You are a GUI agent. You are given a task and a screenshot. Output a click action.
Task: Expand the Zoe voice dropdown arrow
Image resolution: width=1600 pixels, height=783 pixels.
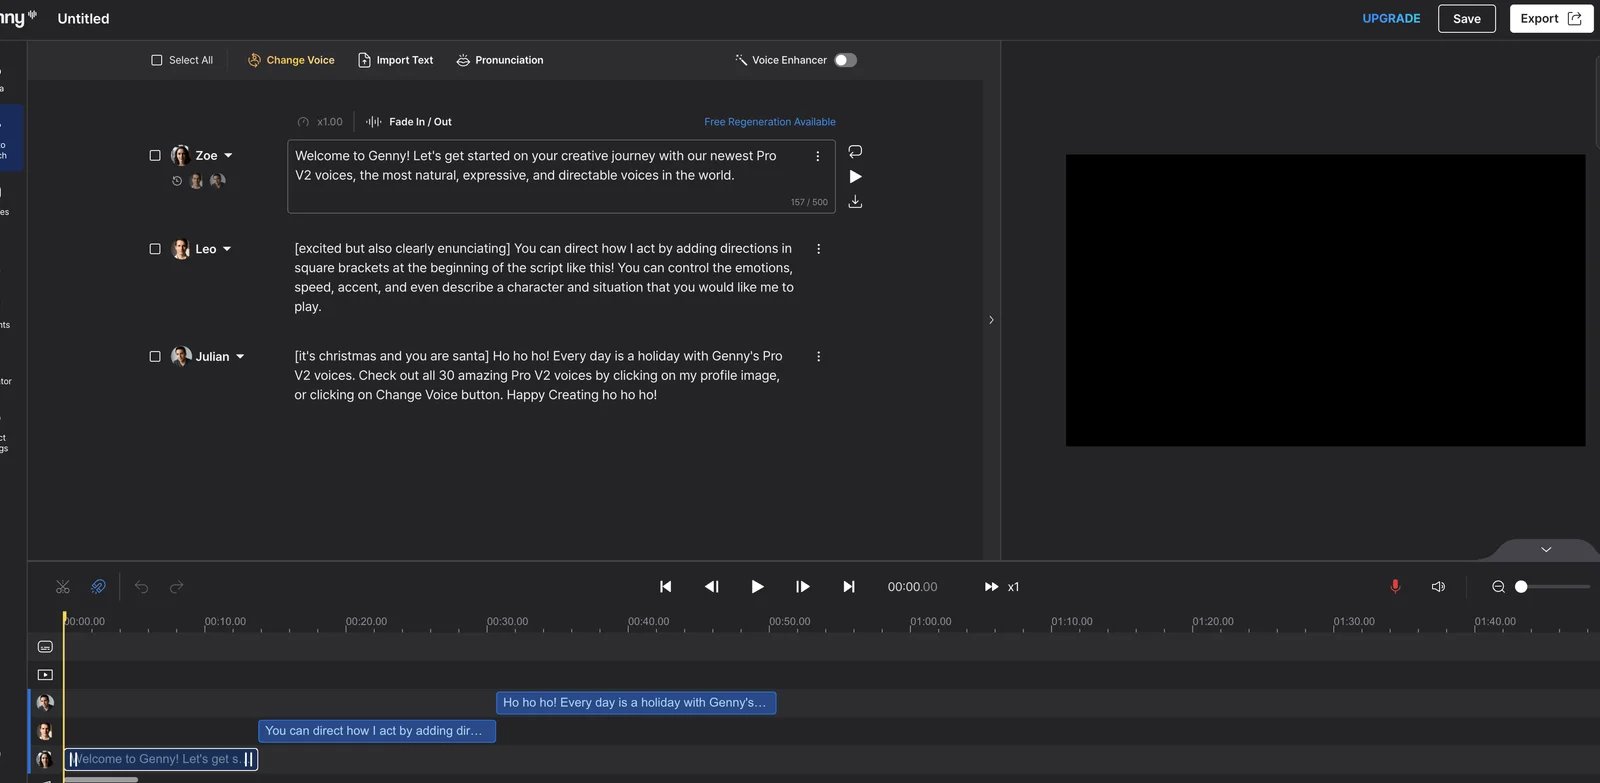click(228, 156)
